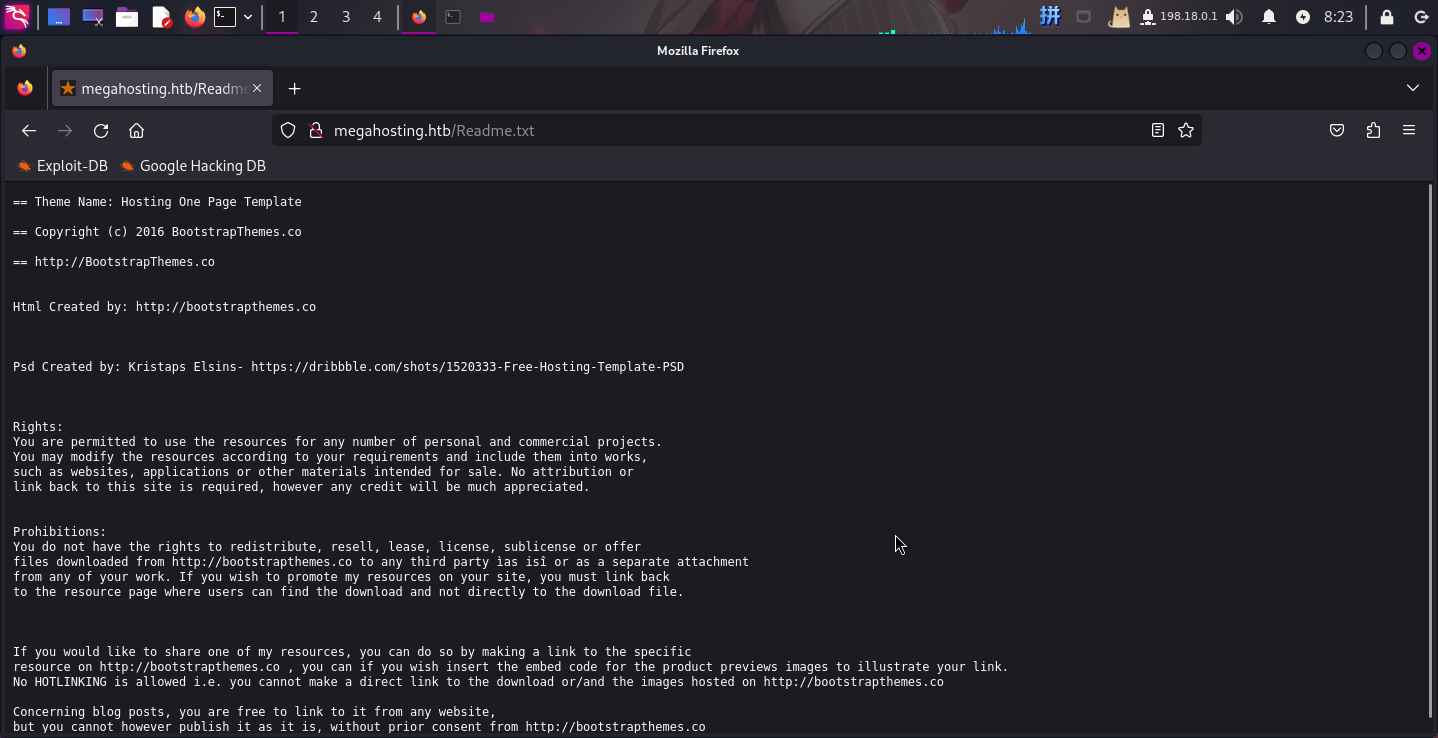Launch the text editor from the panel
Screen dimensions: 1438x738
click(161, 17)
